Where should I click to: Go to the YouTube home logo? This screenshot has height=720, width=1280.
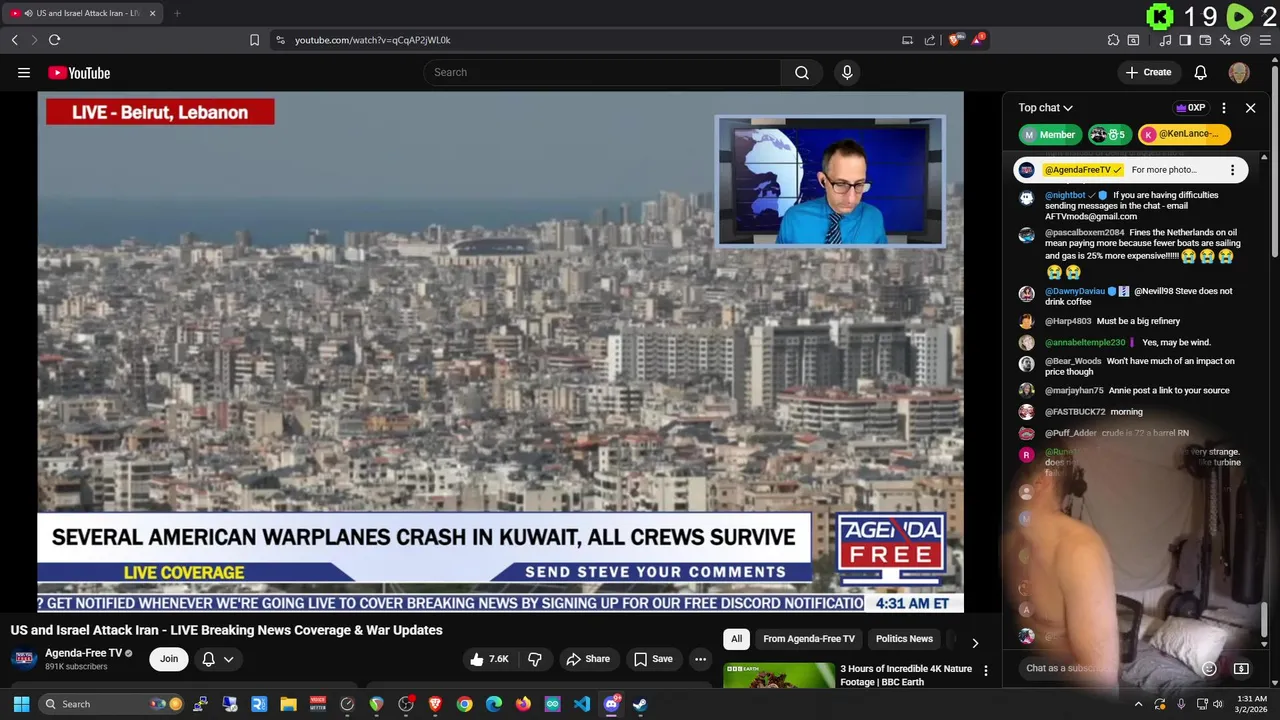(79, 73)
